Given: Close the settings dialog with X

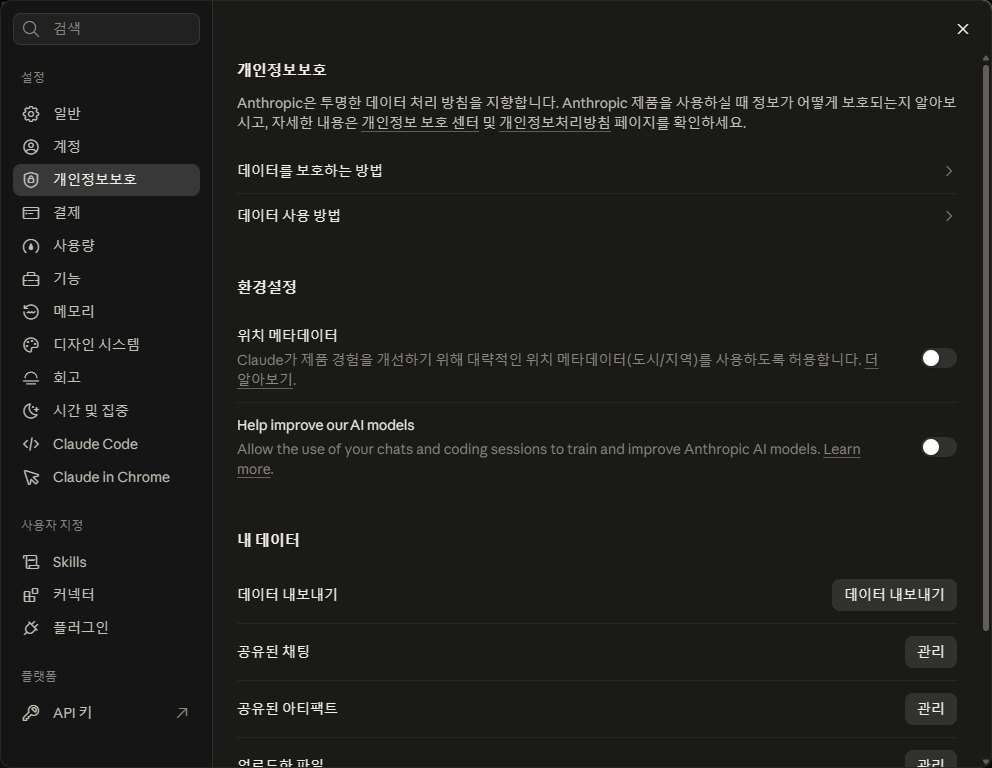Looking at the screenshot, I should click(x=962, y=29).
